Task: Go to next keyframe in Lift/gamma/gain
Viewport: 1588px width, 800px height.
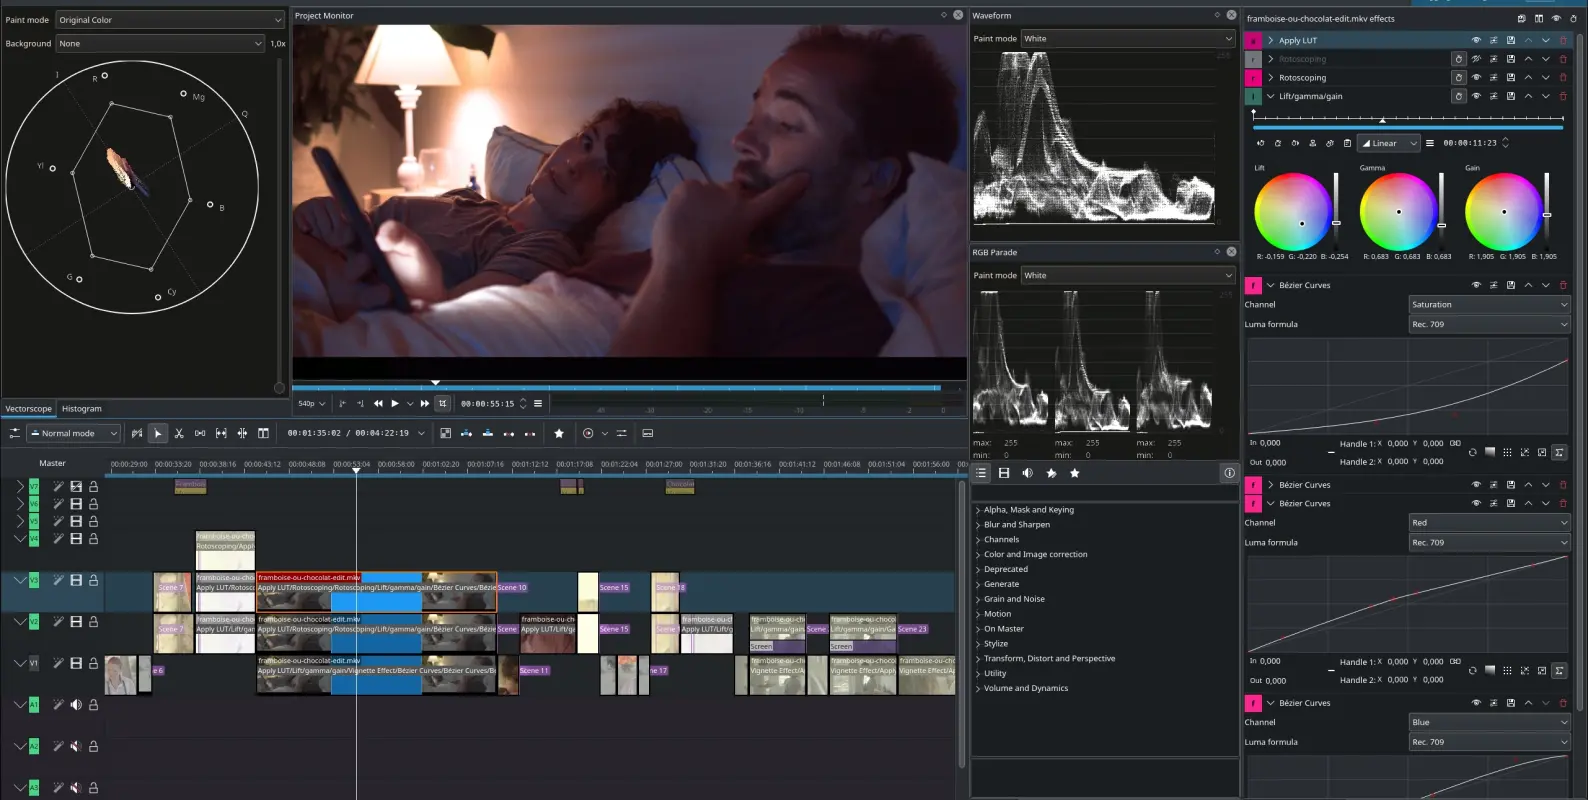Action: (x=1295, y=143)
